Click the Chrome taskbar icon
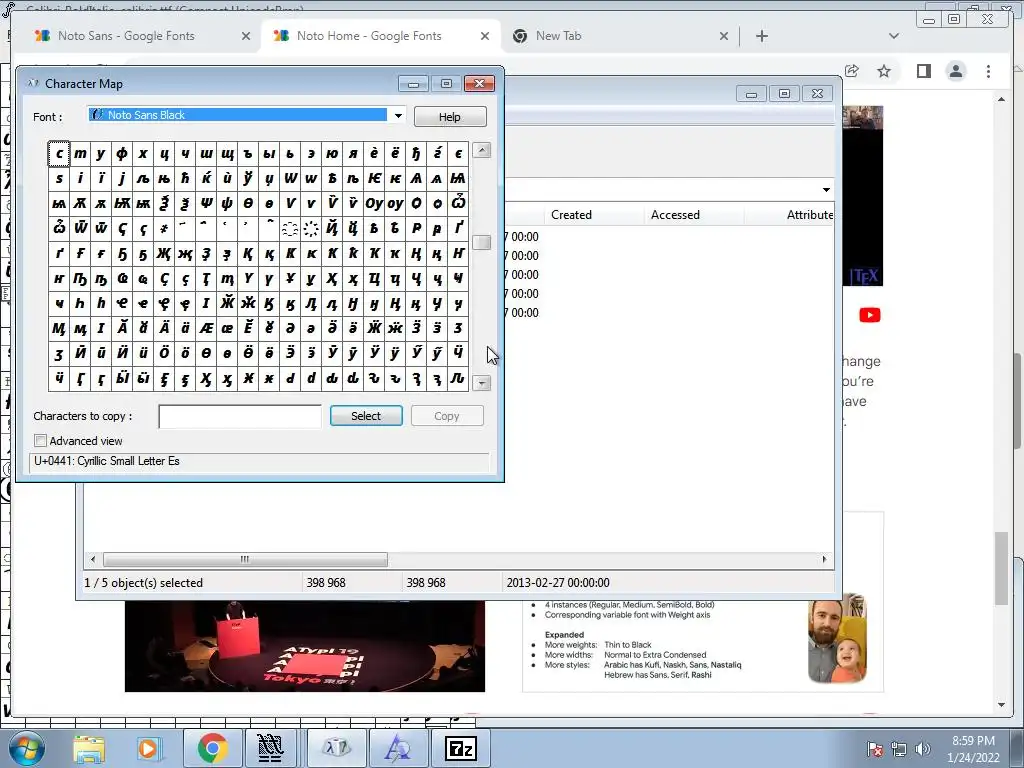 click(x=212, y=748)
